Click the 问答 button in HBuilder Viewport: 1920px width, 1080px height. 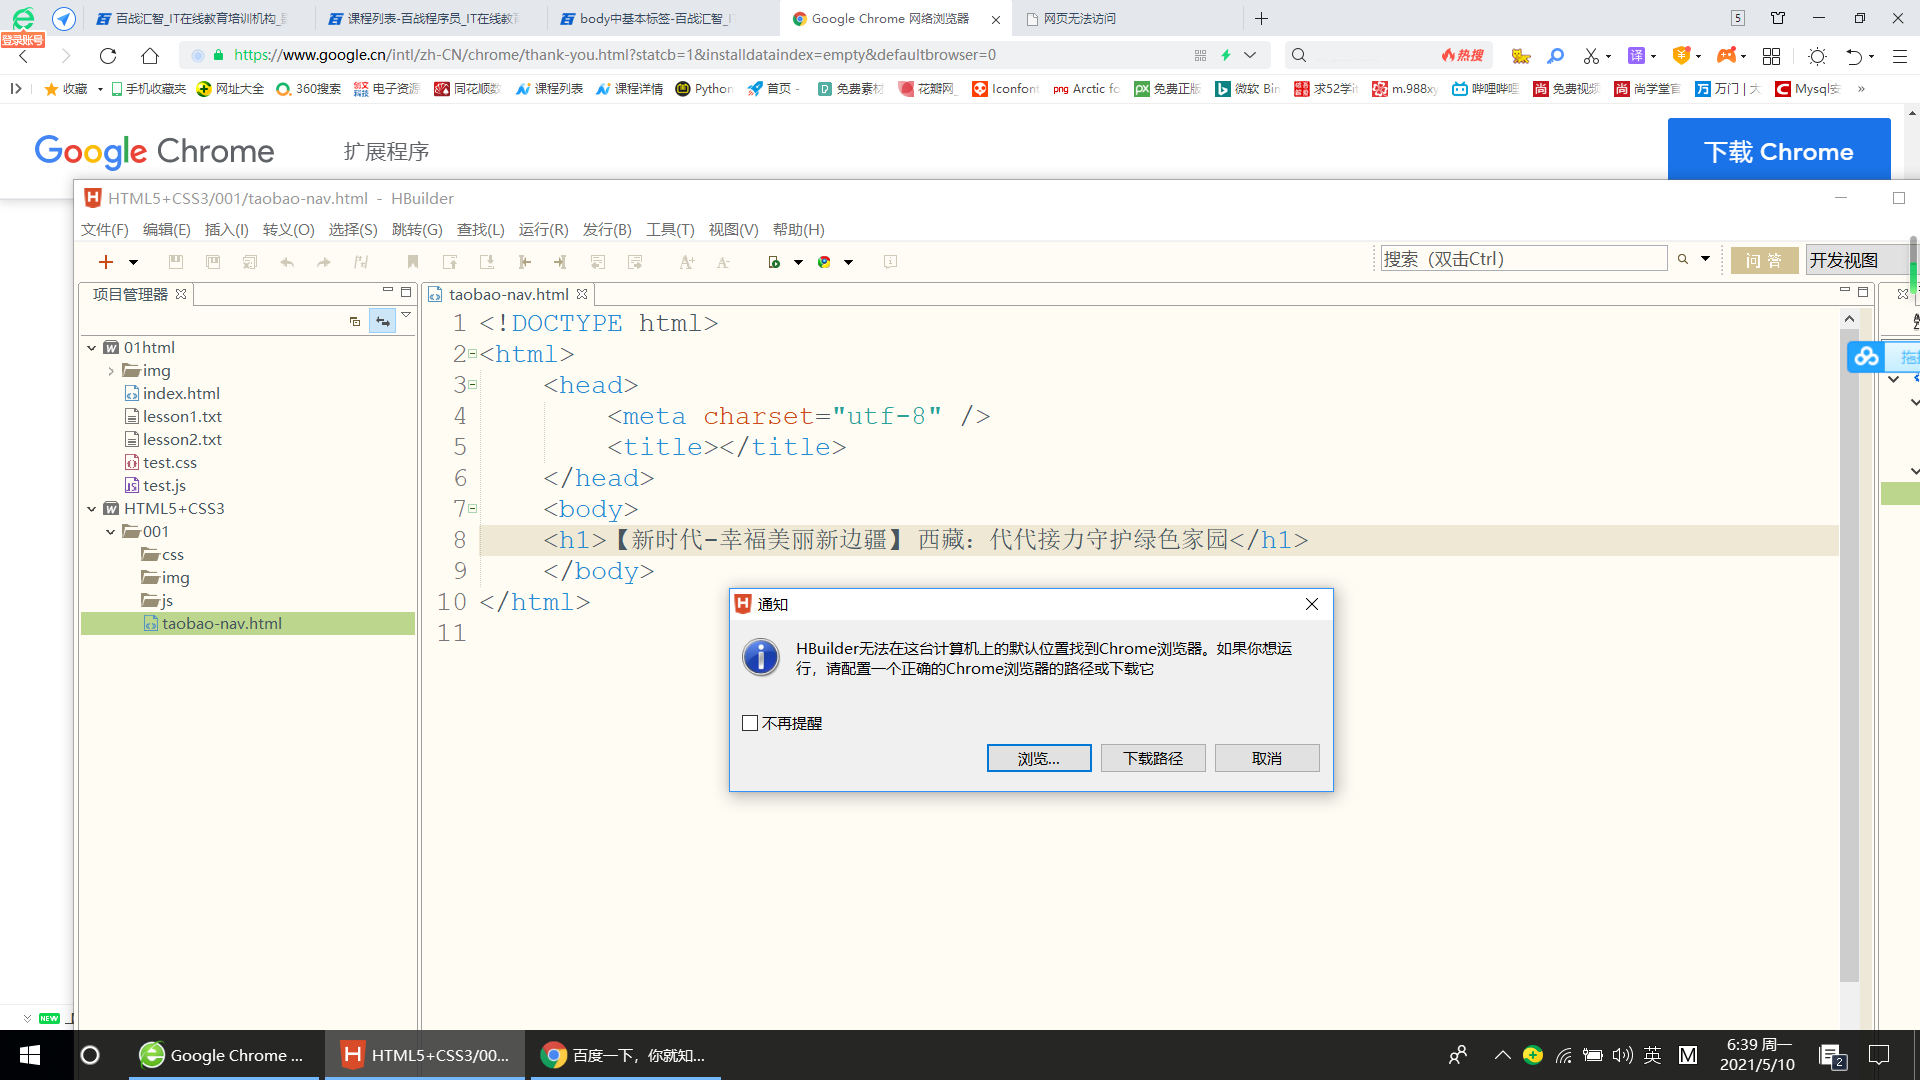pyautogui.click(x=1764, y=260)
